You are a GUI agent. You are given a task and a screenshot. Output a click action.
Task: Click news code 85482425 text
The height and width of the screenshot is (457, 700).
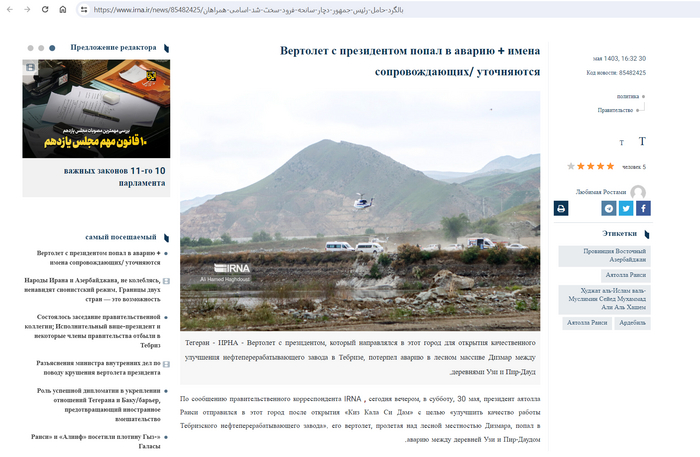616,73
